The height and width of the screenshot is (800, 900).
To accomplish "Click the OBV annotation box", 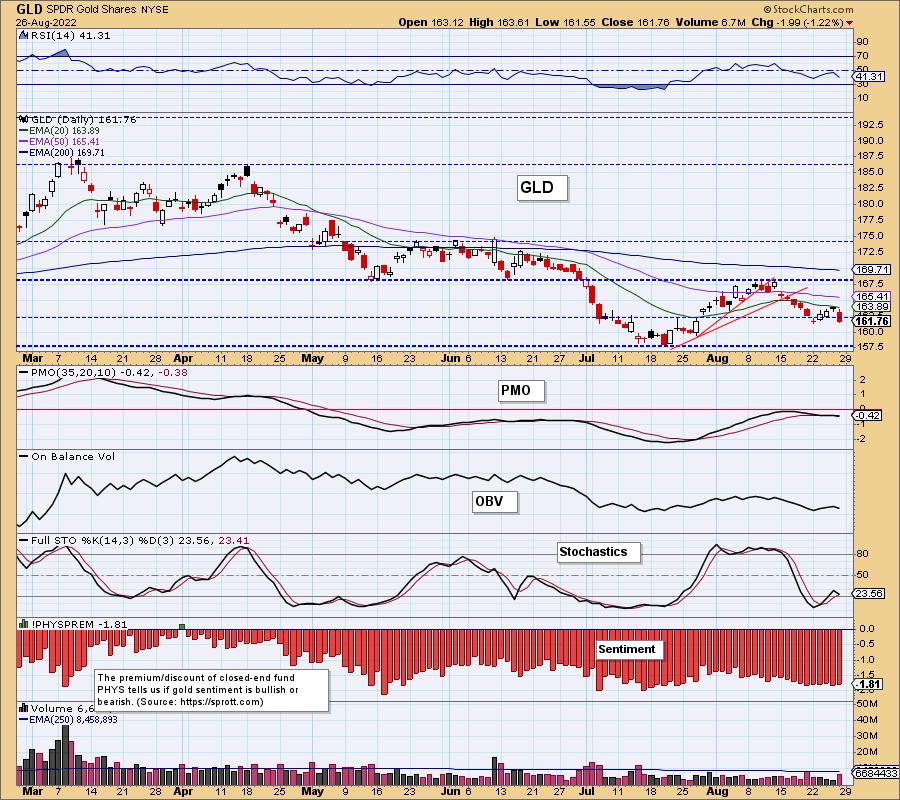I will click(495, 502).
